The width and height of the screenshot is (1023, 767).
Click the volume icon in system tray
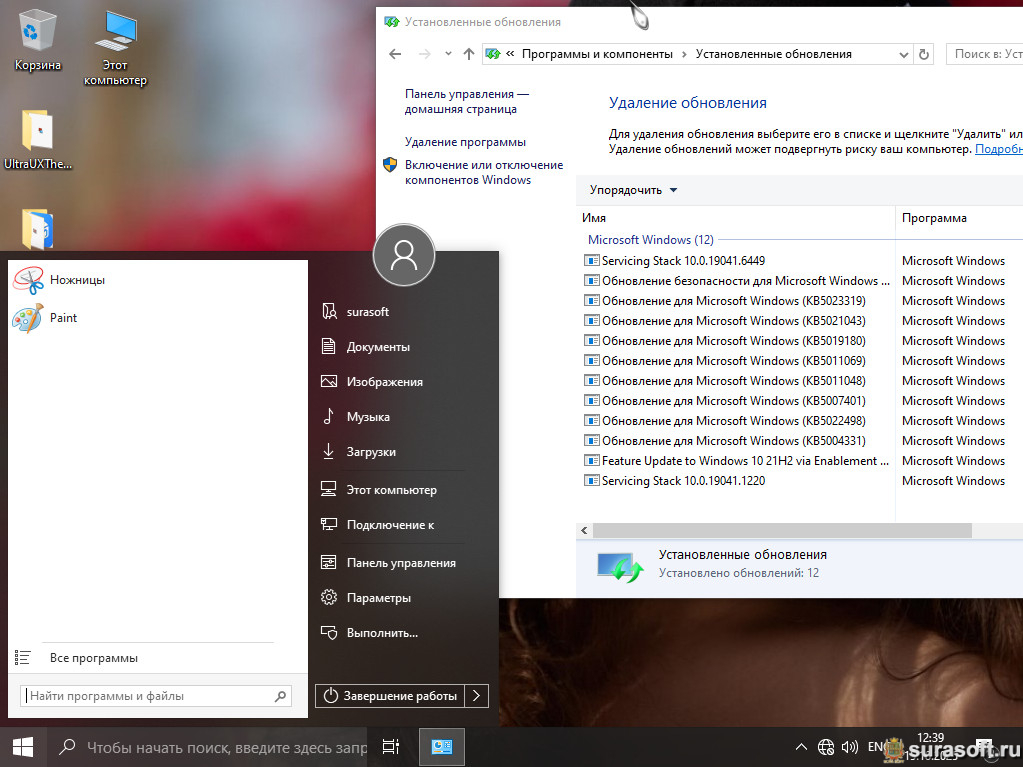(850, 747)
